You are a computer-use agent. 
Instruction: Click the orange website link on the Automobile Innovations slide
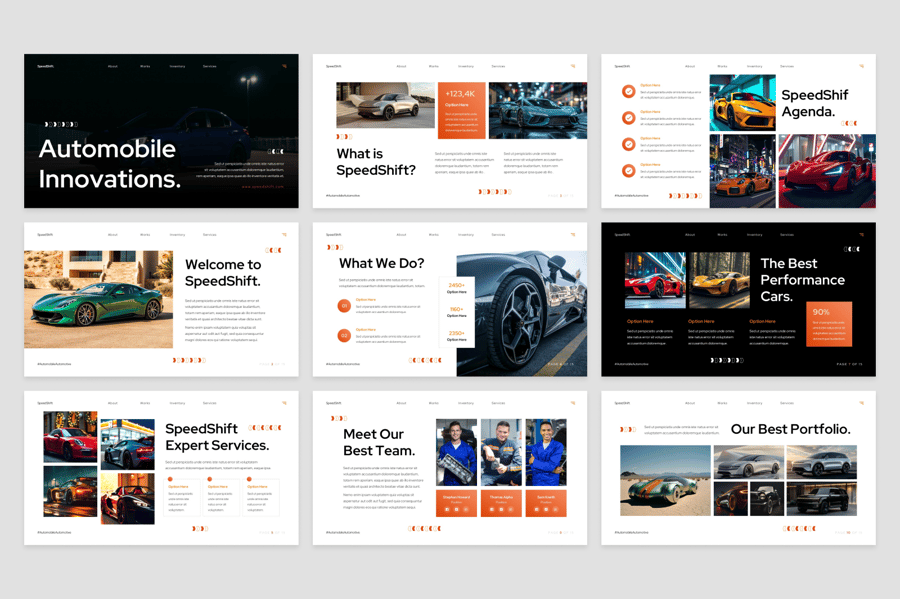(262, 186)
